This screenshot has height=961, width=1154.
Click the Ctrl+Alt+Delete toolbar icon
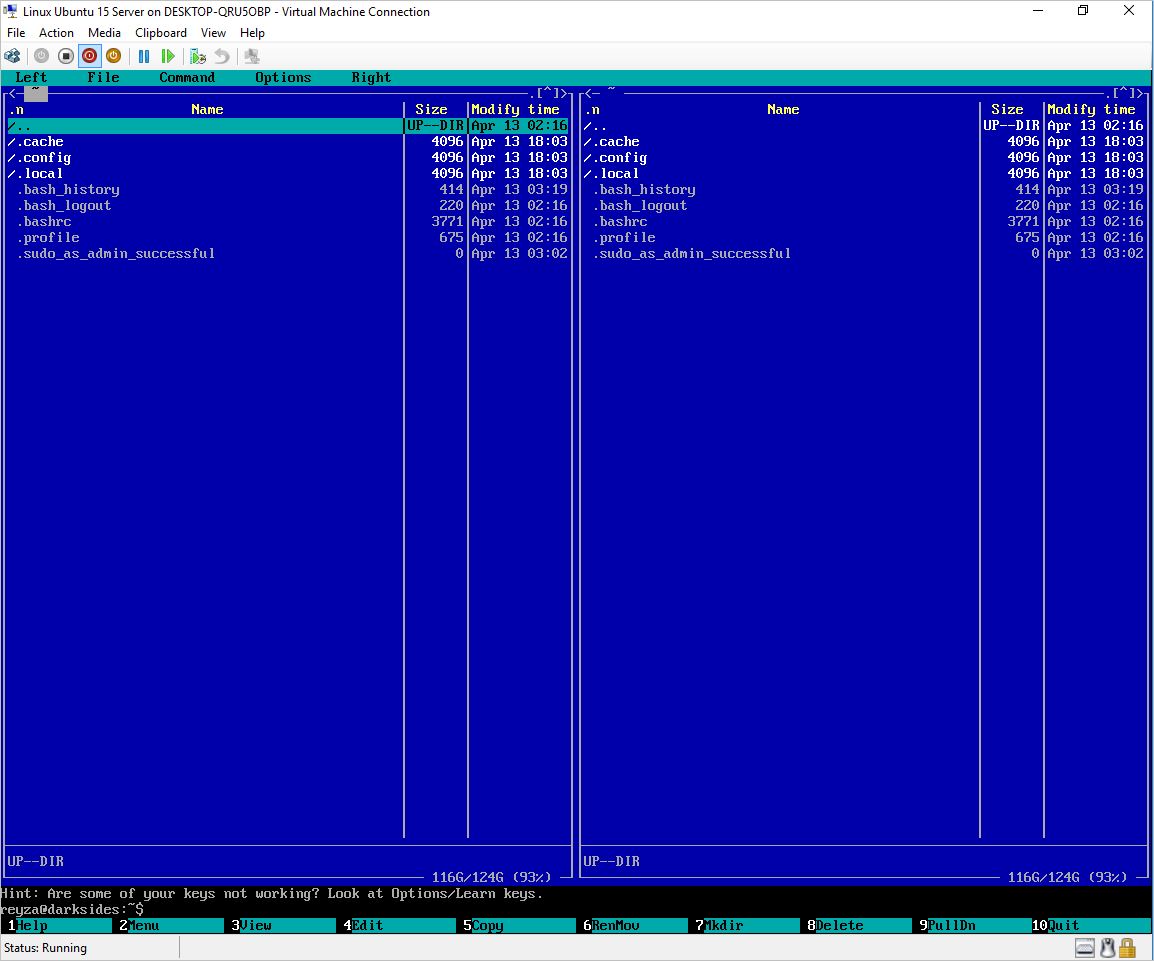tap(13, 57)
